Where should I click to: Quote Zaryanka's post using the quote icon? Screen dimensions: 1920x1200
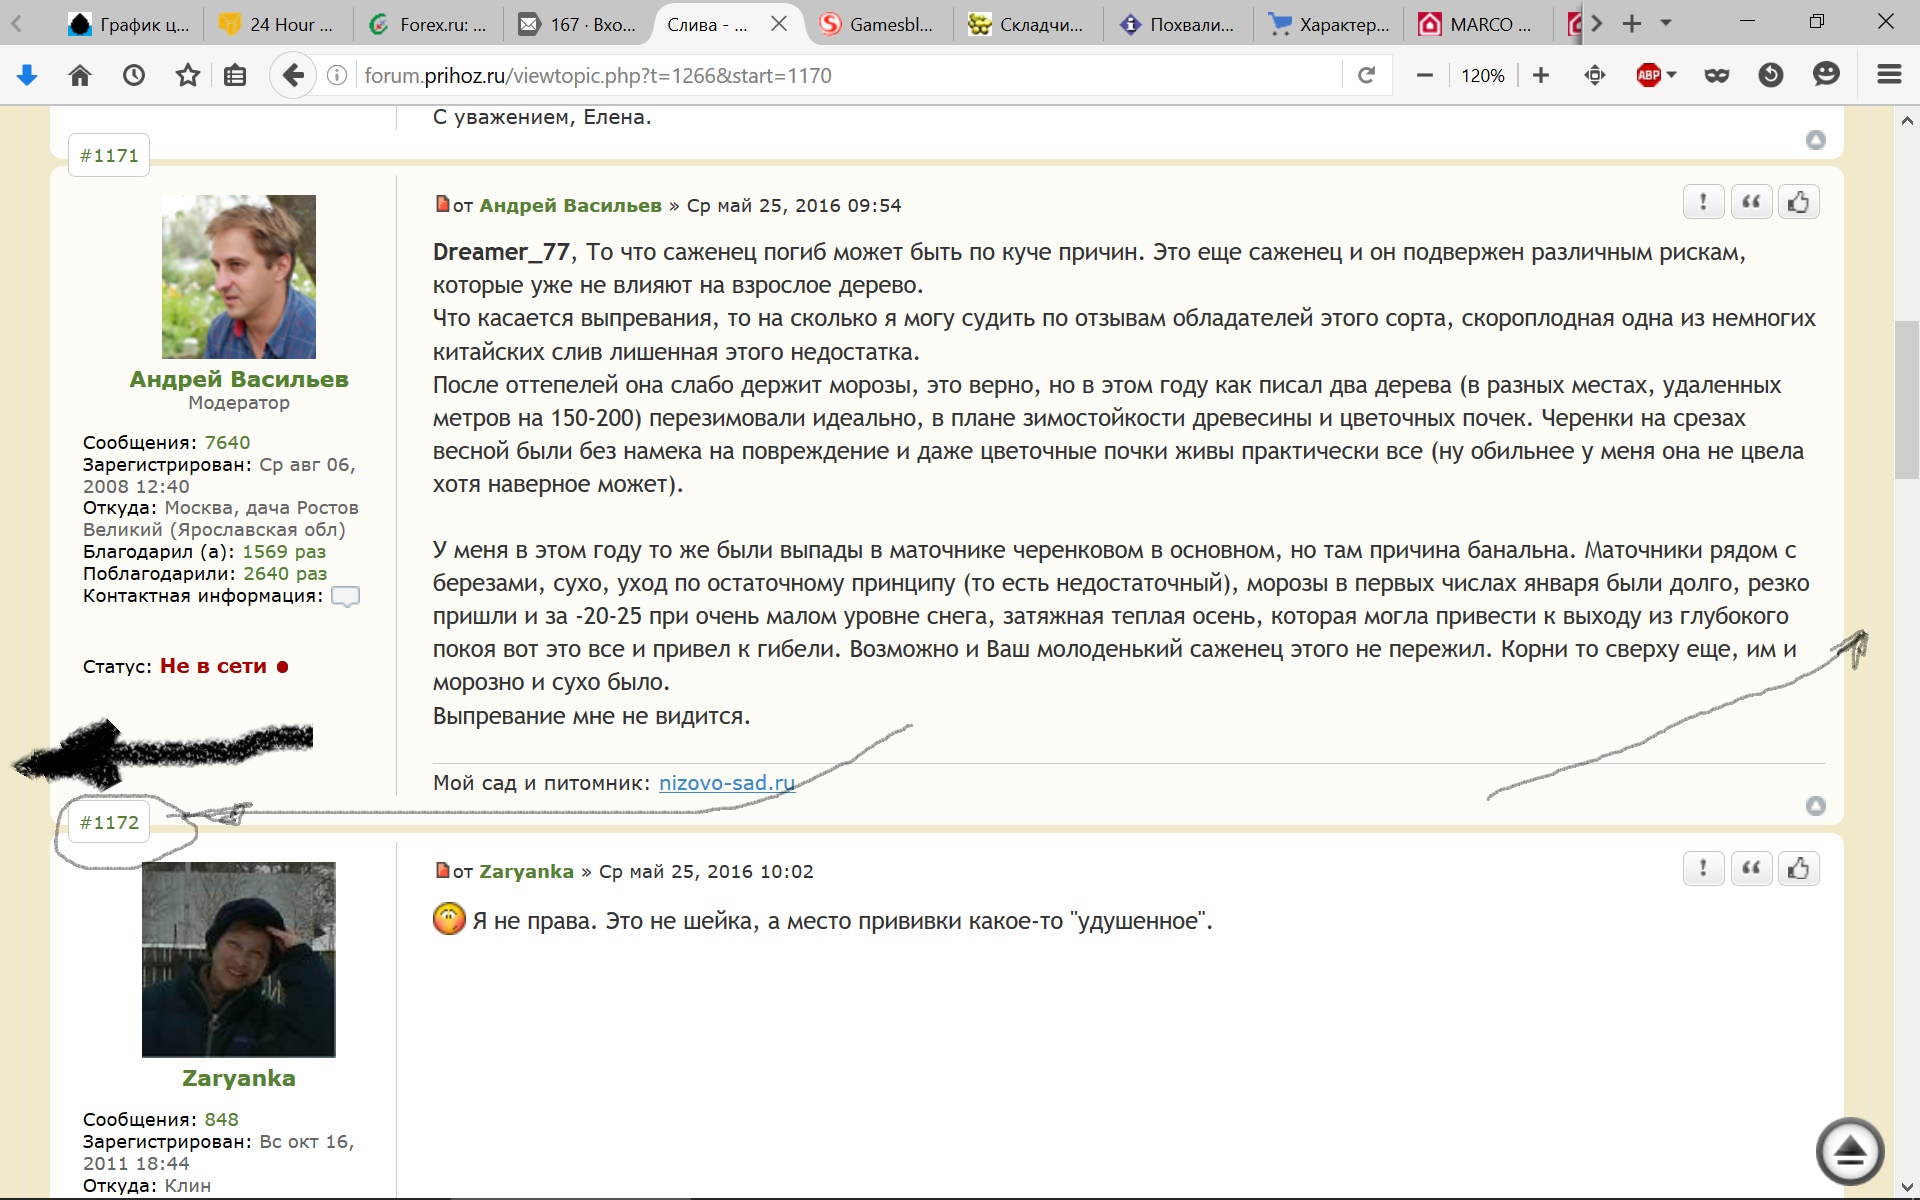[1750, 868]
